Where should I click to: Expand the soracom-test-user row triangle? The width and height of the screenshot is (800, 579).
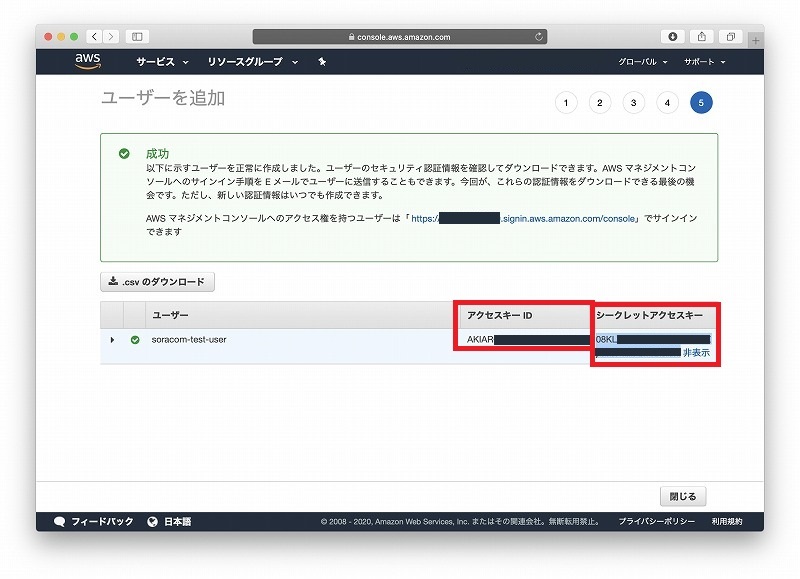pyautogui.click(x=112, y=340)
